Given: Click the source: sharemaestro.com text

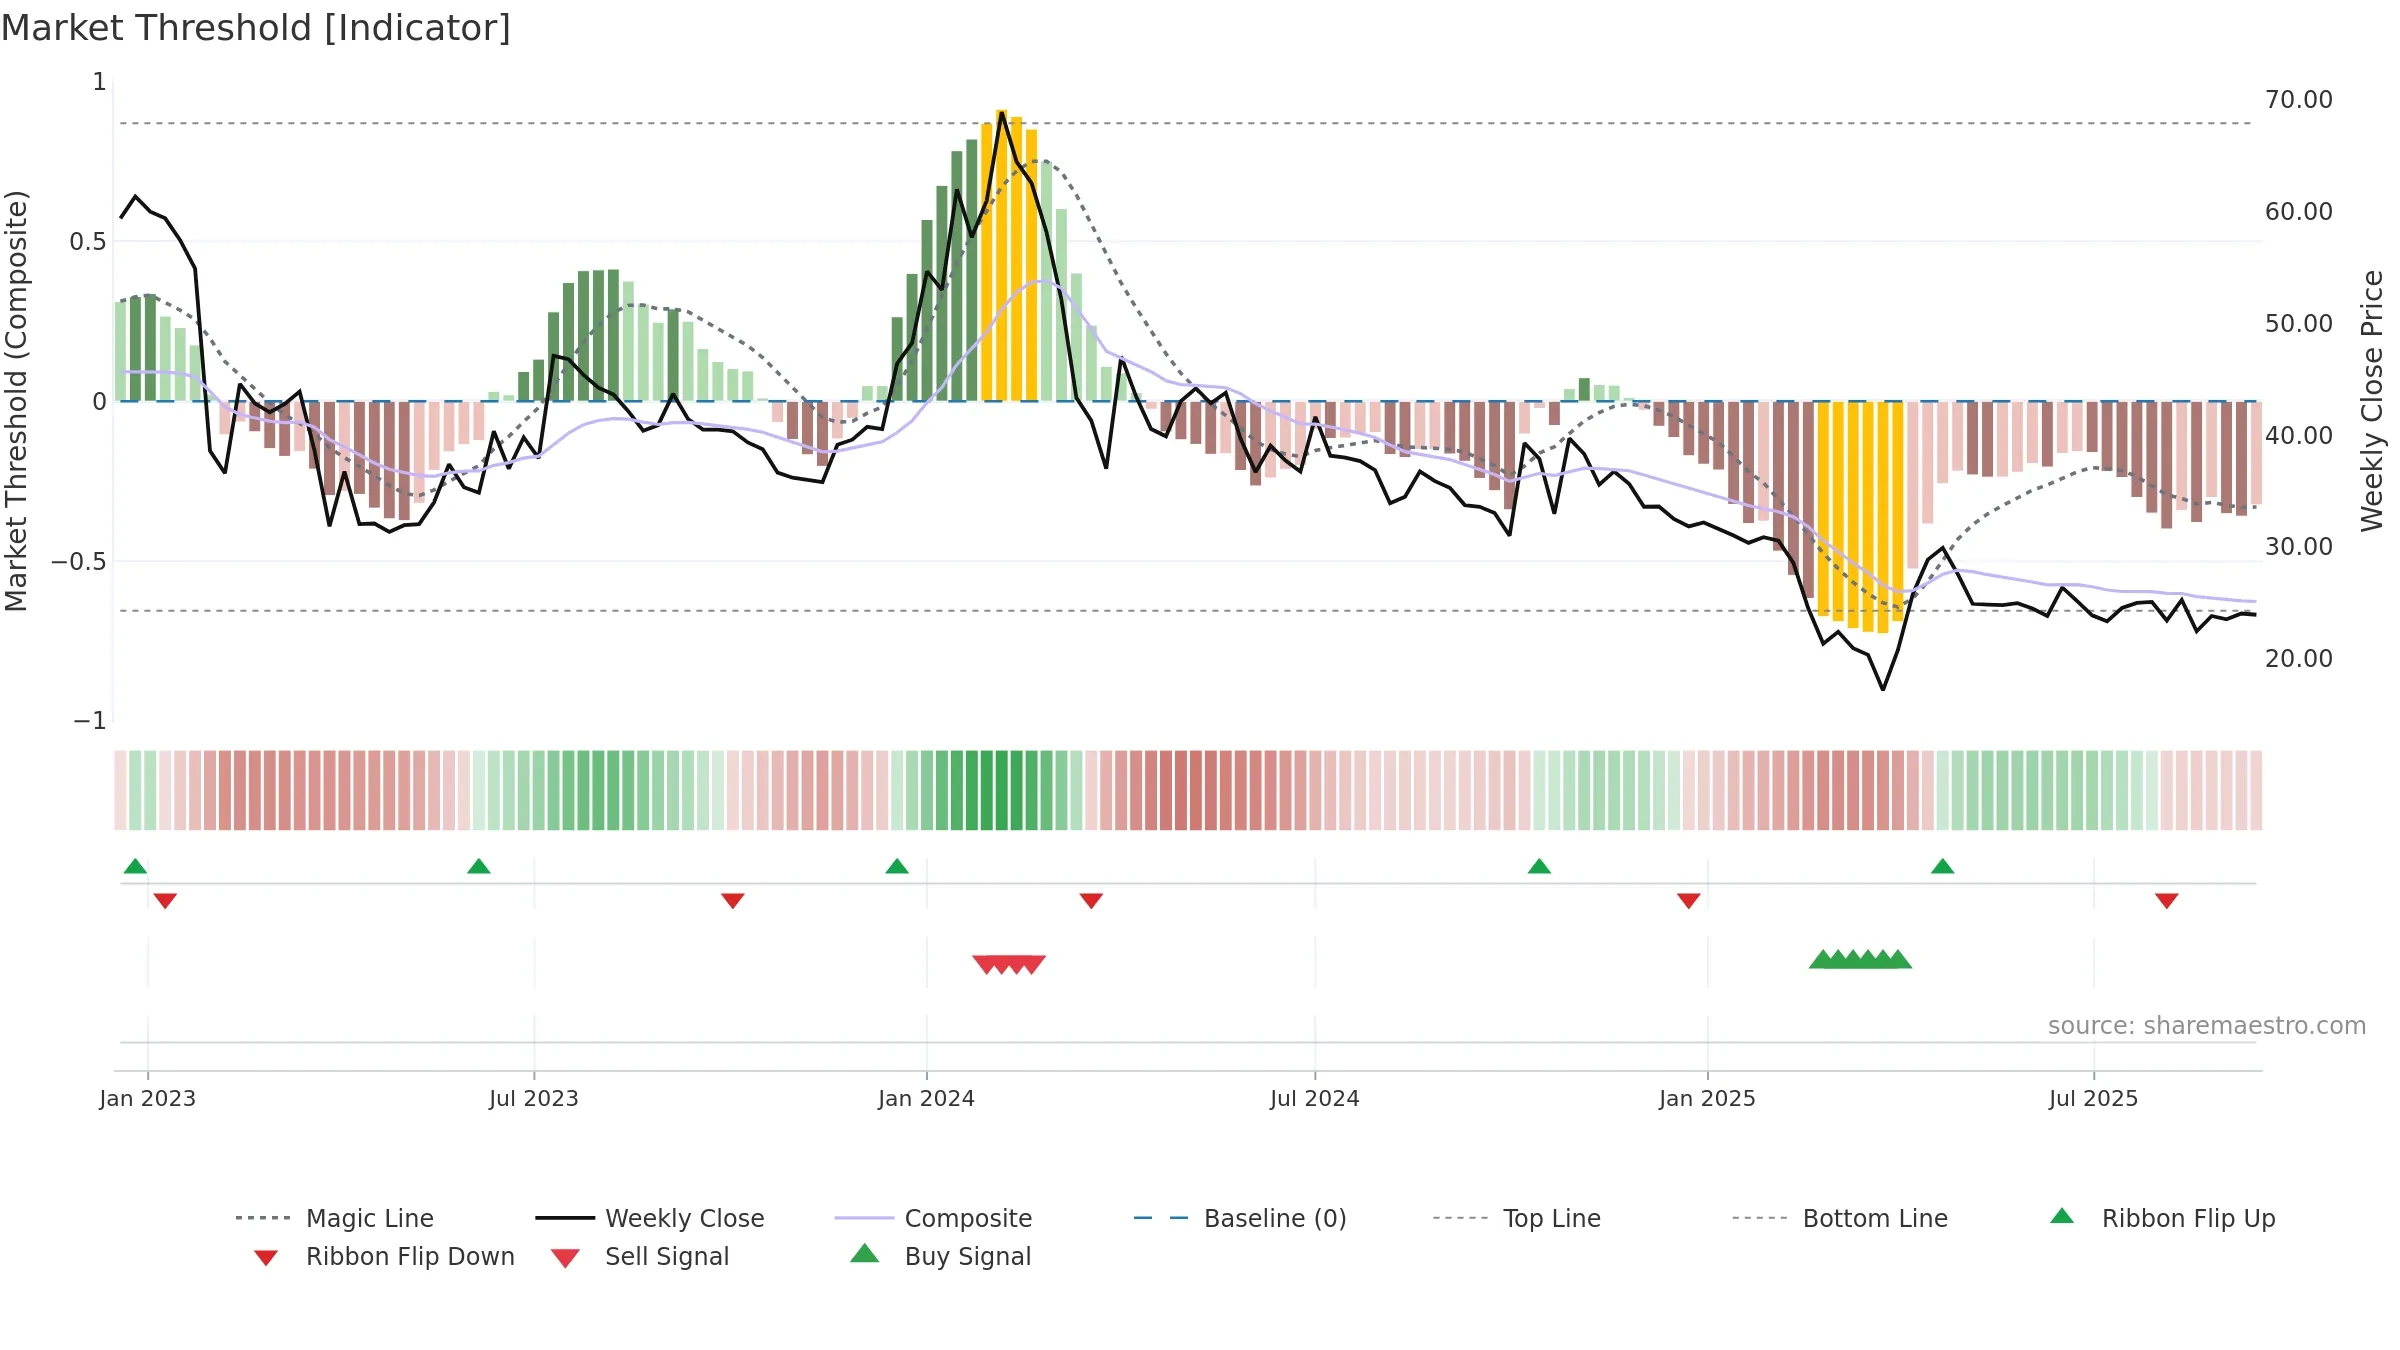Looking at the screenshot, I should pyautogui.click(x=2206, y=1026).
